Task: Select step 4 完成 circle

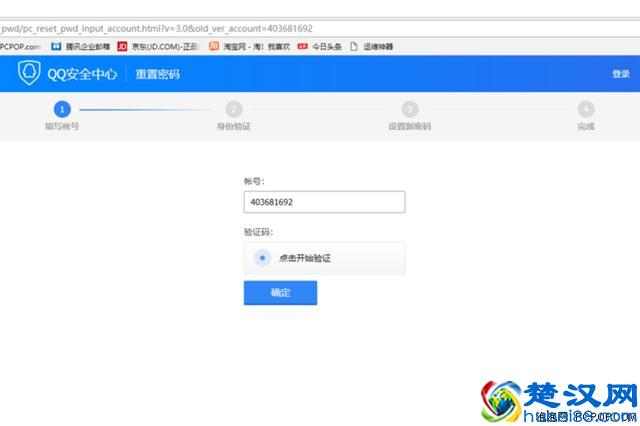Action: 586,109
